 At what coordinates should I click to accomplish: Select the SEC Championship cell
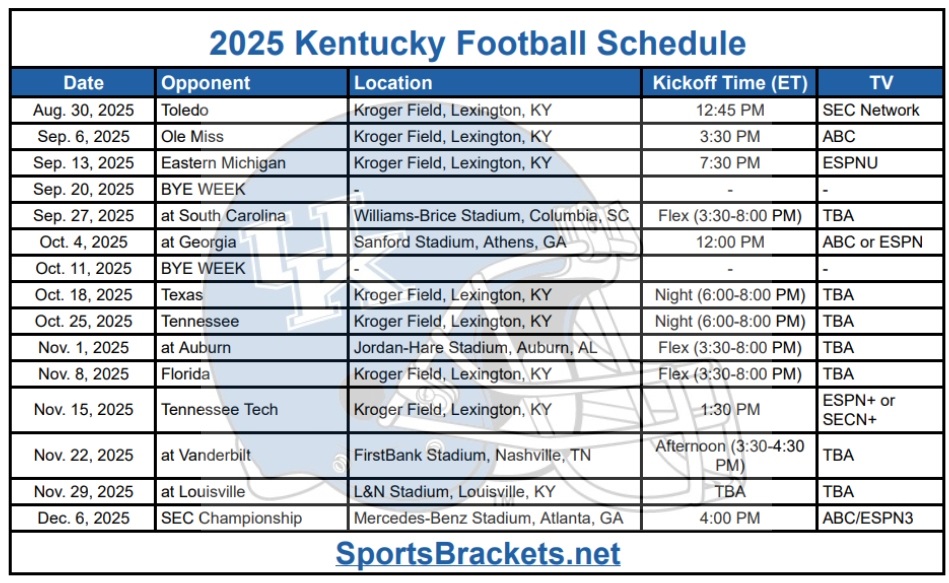[252, 518]
